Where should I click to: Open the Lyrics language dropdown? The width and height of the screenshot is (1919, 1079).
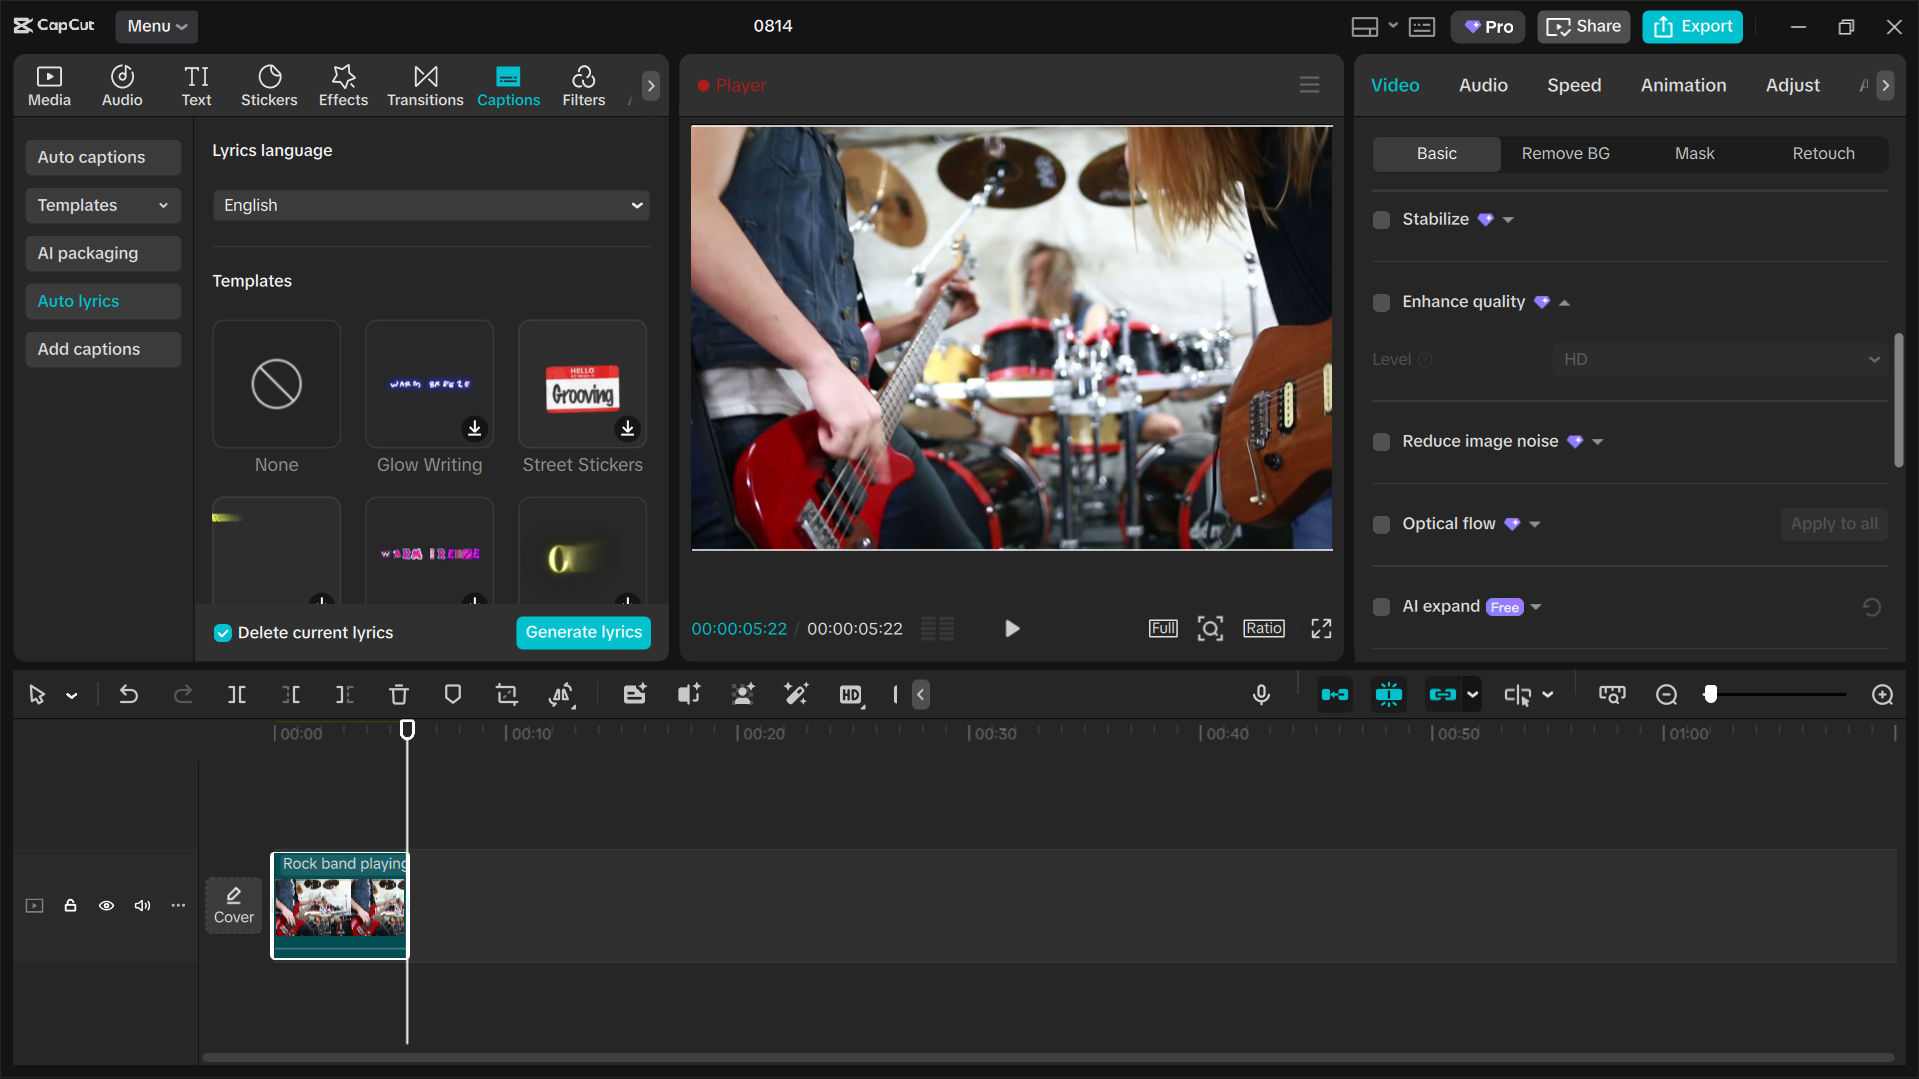[x=431, y=205]
